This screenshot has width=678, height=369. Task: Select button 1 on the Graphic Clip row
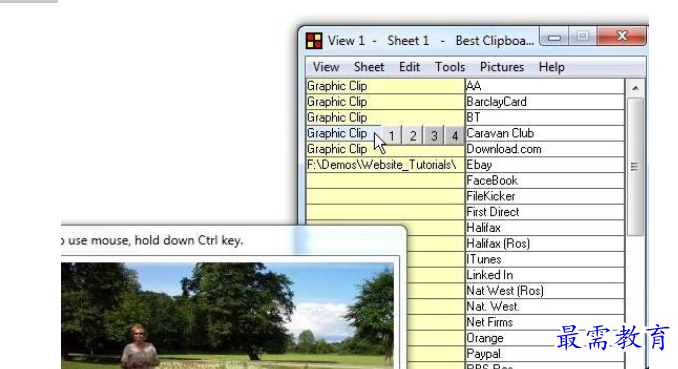click(391, 135)
